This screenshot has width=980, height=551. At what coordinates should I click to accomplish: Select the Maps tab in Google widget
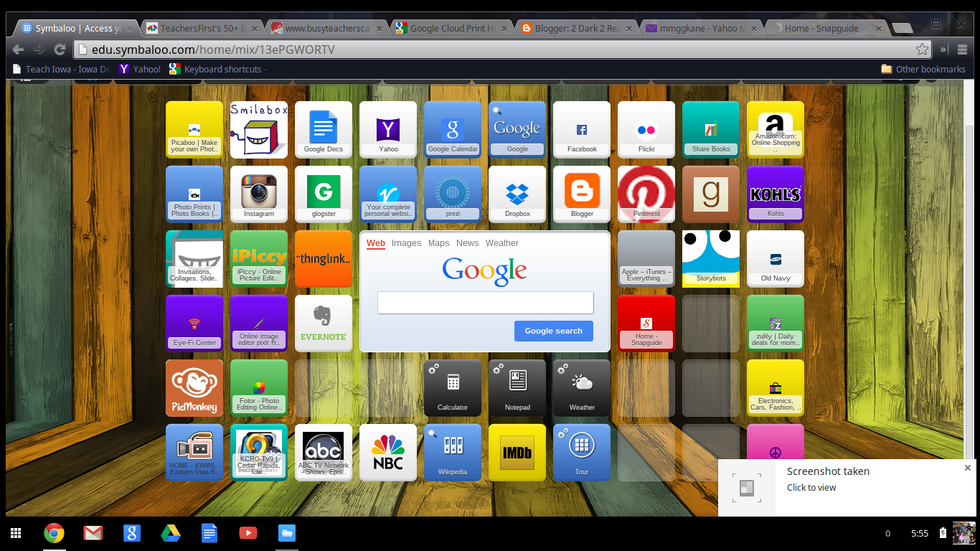(x=439, y=243)
